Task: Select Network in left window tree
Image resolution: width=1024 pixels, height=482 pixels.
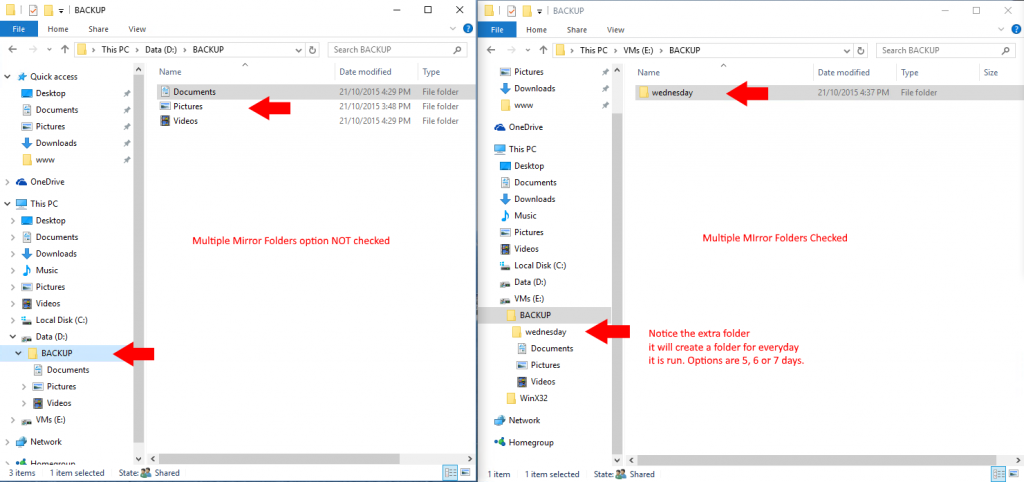Action: pos(46,442)
